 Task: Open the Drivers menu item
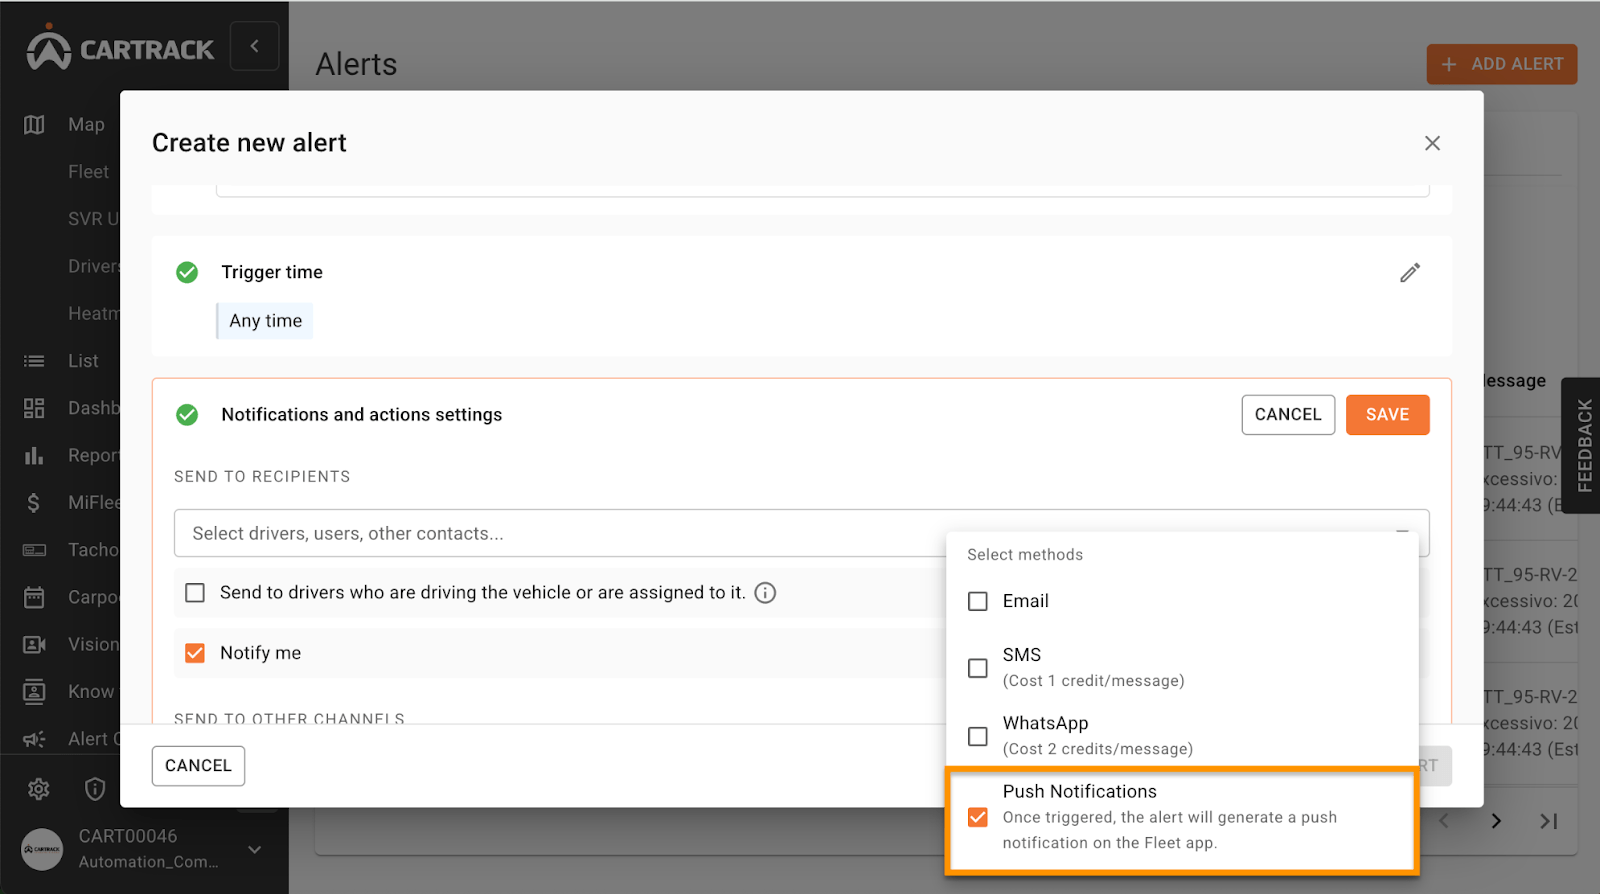[93, 266]
